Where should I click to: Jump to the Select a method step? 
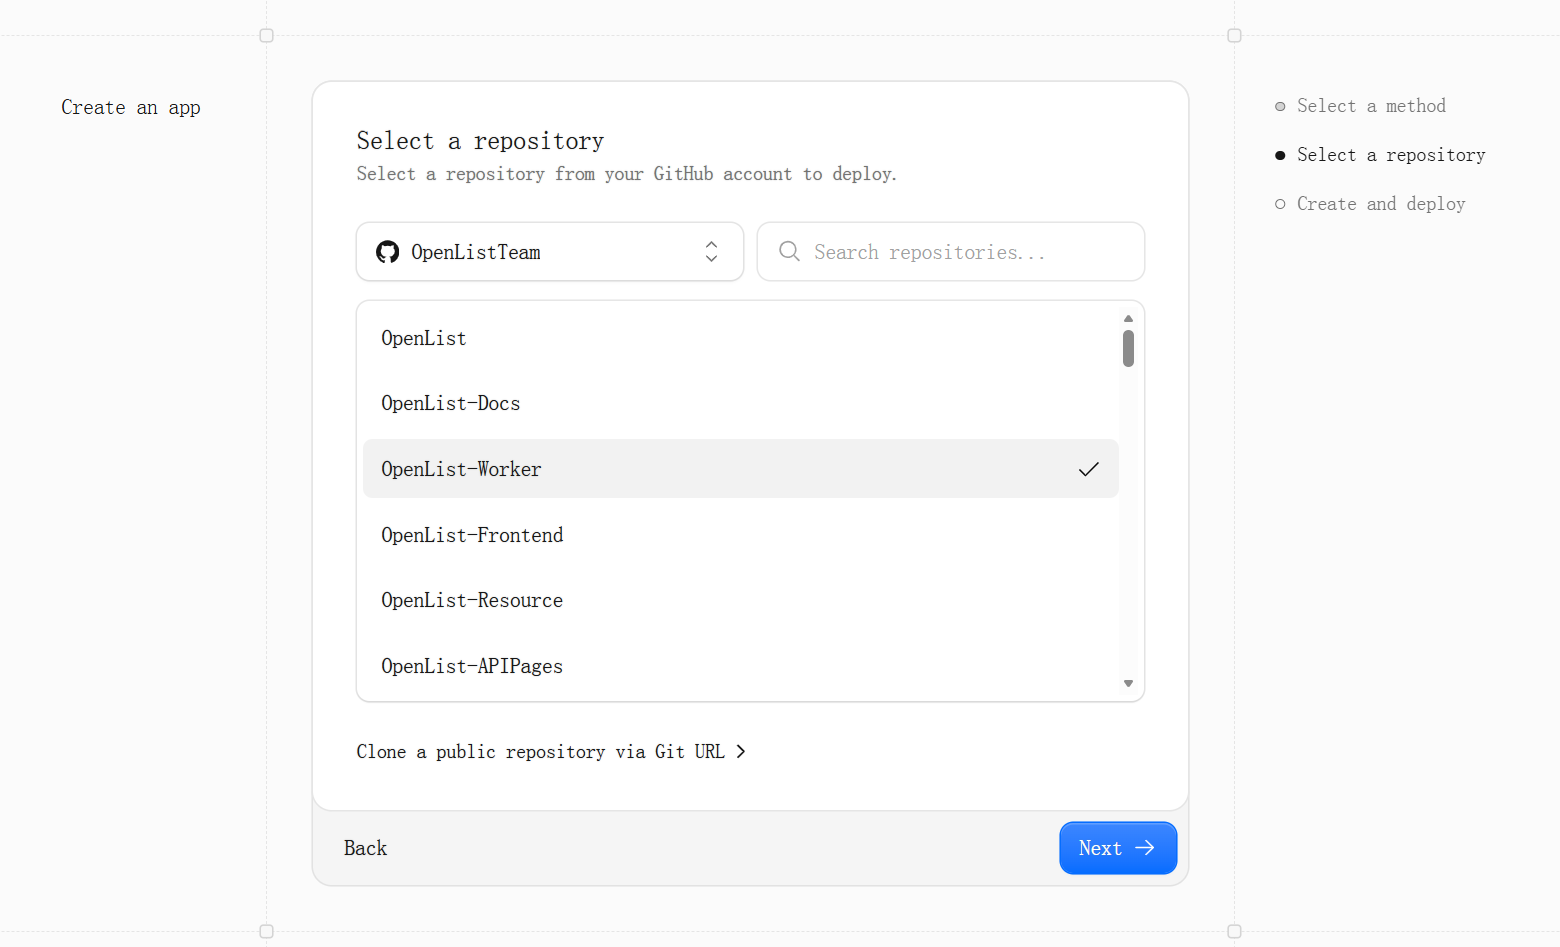click(1371, 106)
